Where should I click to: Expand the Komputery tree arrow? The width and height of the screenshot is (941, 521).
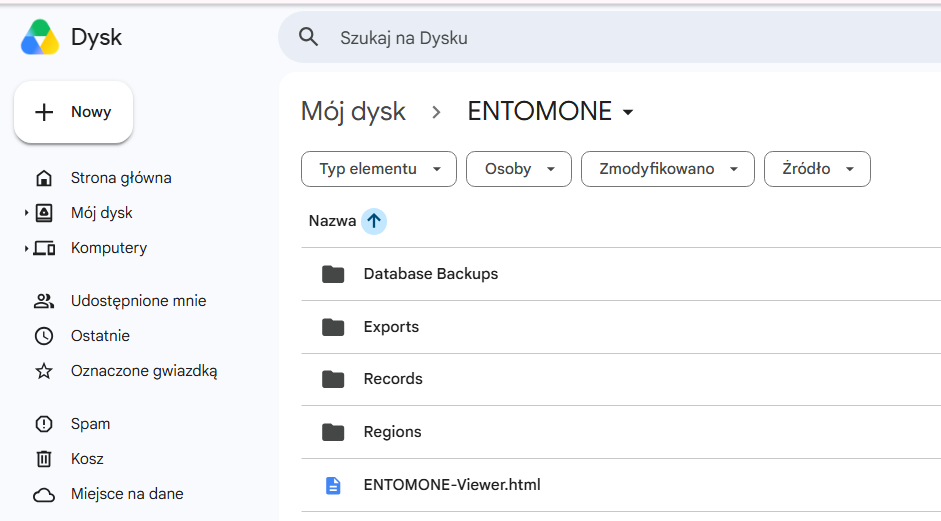pos(26,248)
